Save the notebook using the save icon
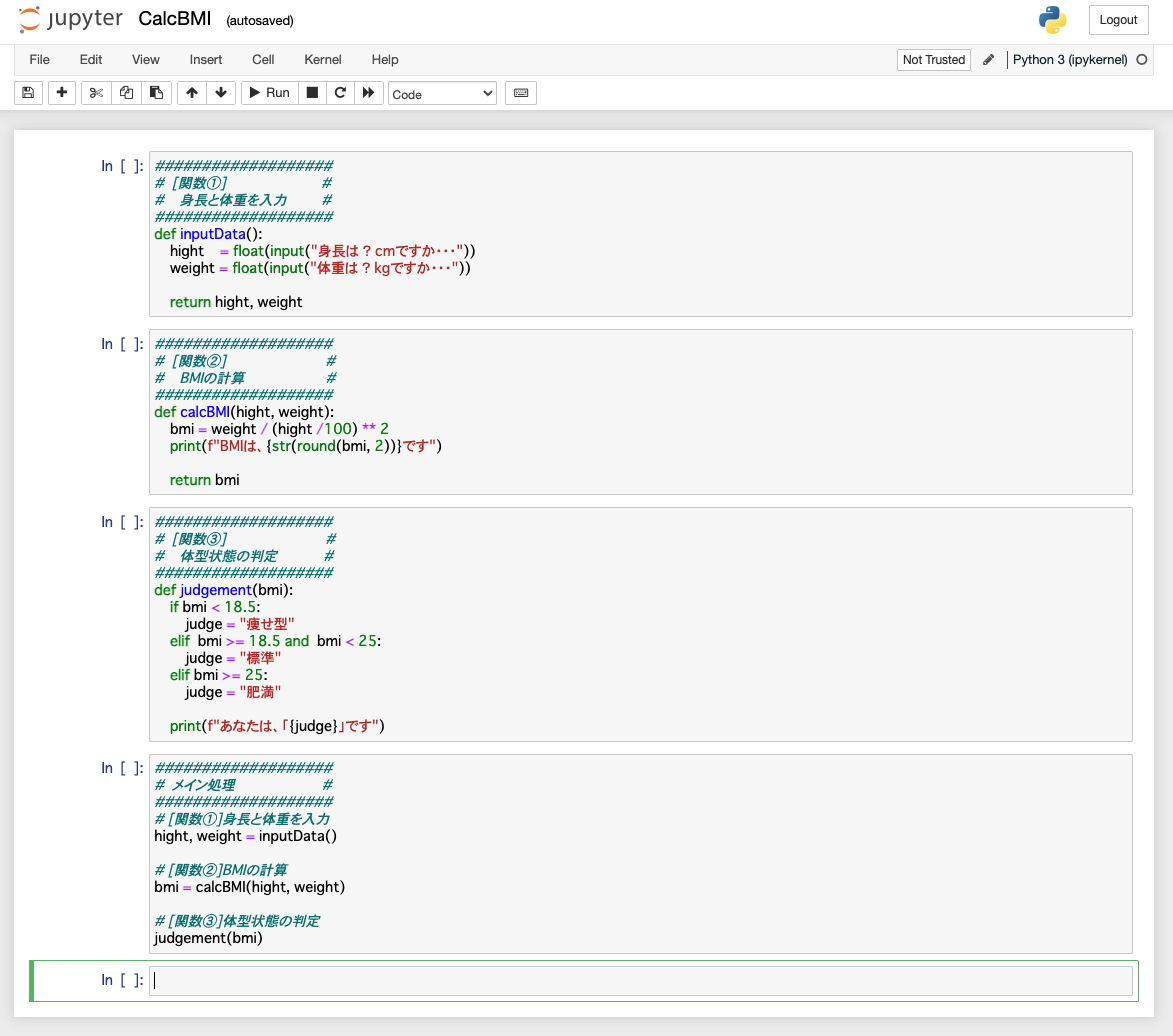This screenshot has width=1173, height=1036. [x=27, y=92]
